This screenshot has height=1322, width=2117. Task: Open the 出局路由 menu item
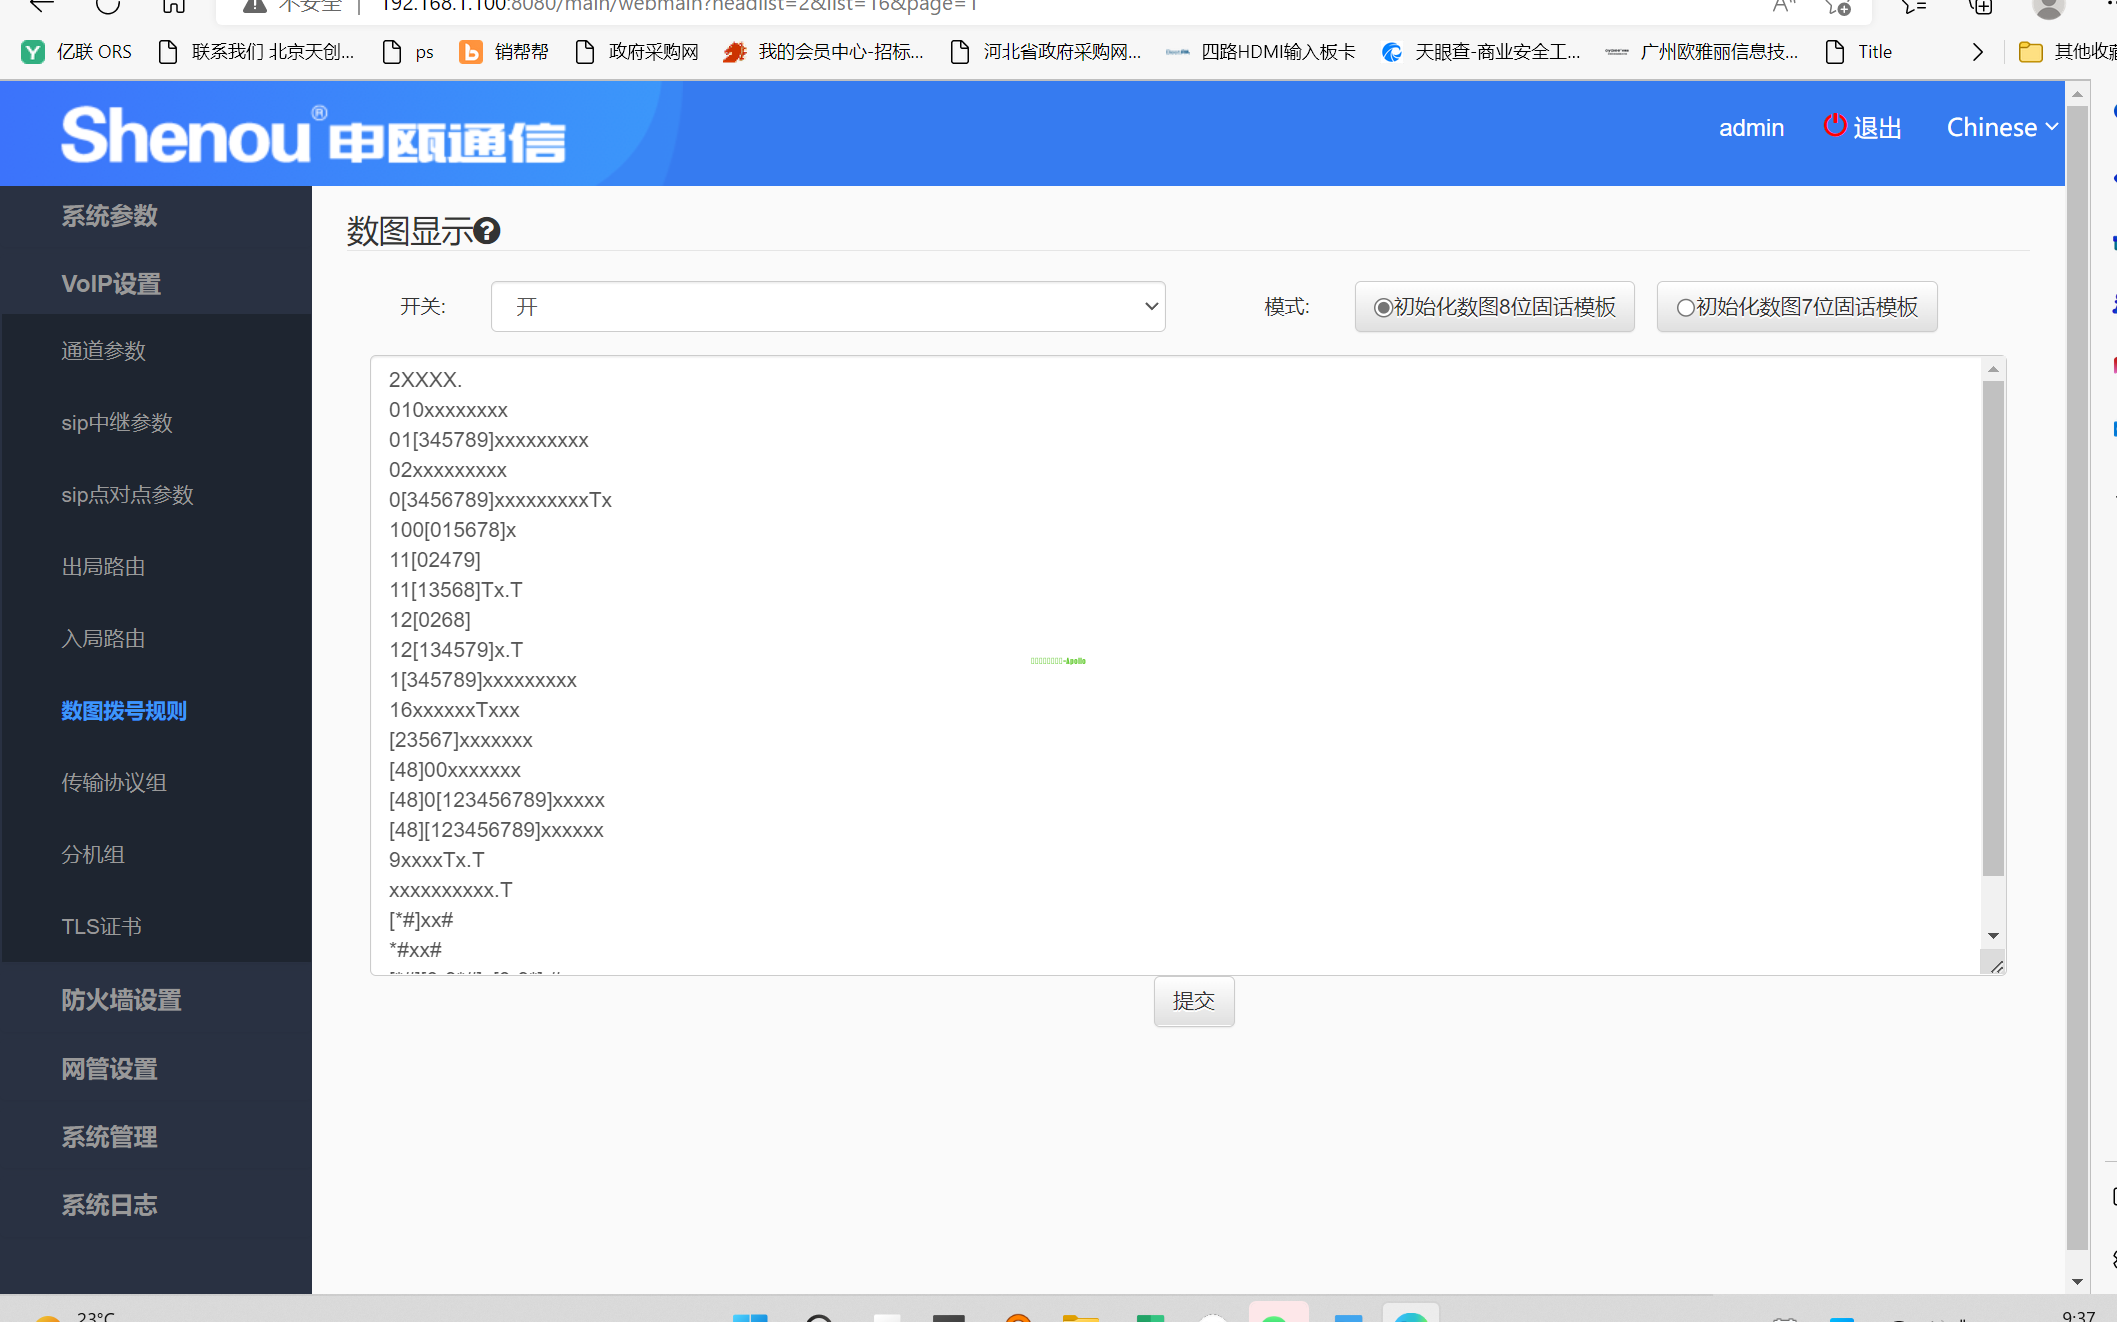coord(103,567)
